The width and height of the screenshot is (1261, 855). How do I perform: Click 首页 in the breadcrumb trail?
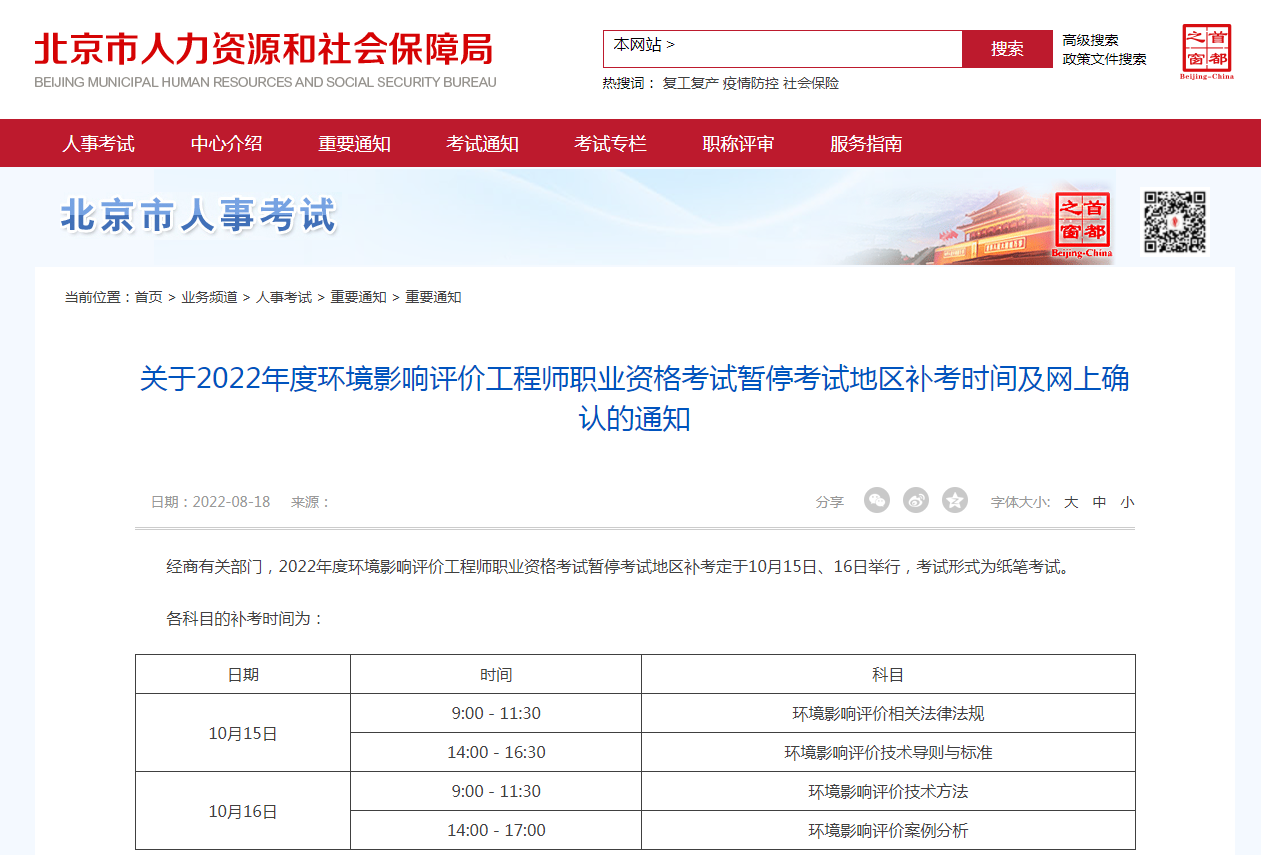pos(149,297)
